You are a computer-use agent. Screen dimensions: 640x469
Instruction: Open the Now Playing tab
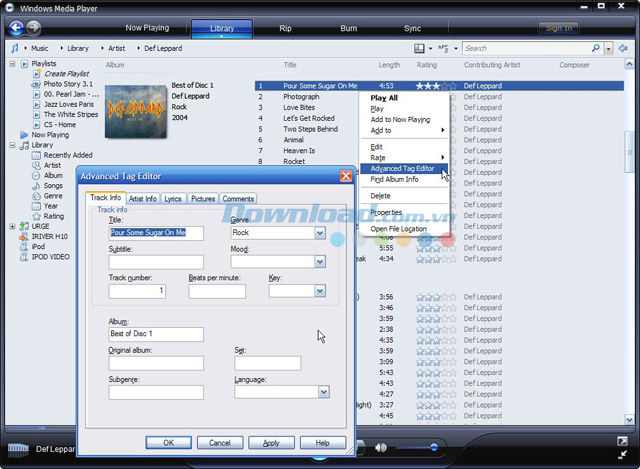(x=147, y=28)
